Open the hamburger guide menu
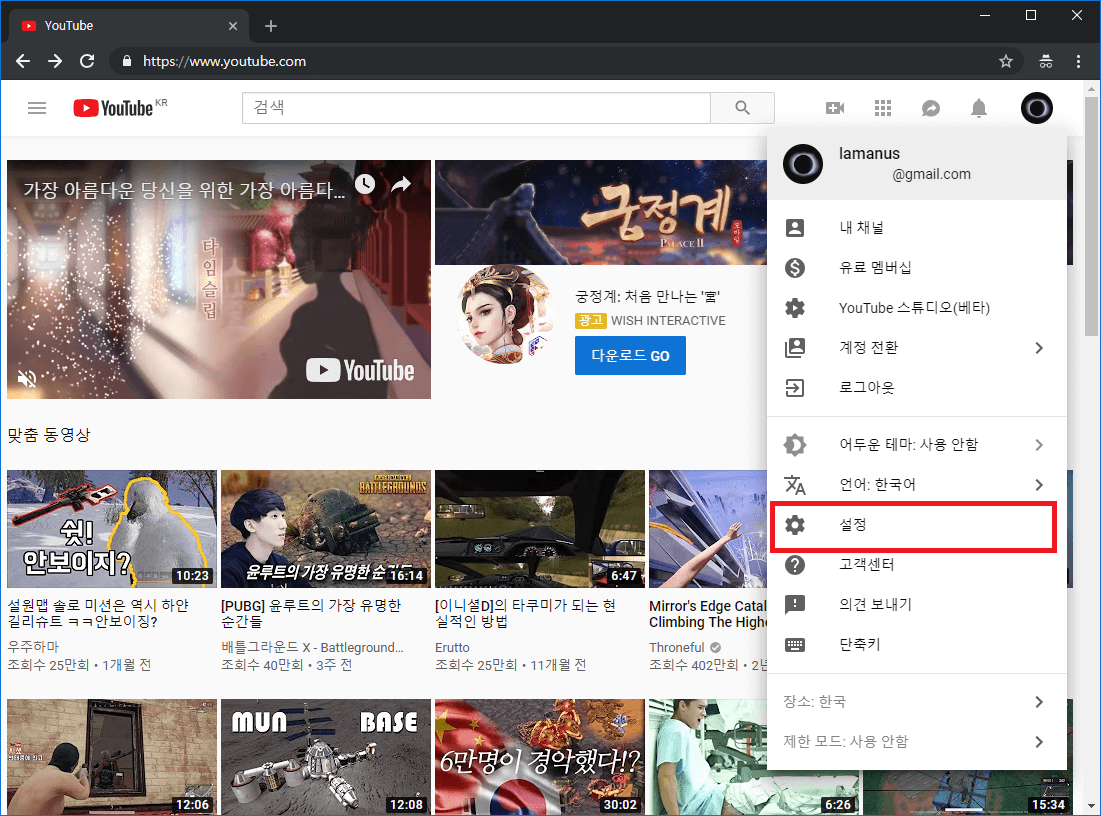1101x816 pixels. (x=37, y=108)
